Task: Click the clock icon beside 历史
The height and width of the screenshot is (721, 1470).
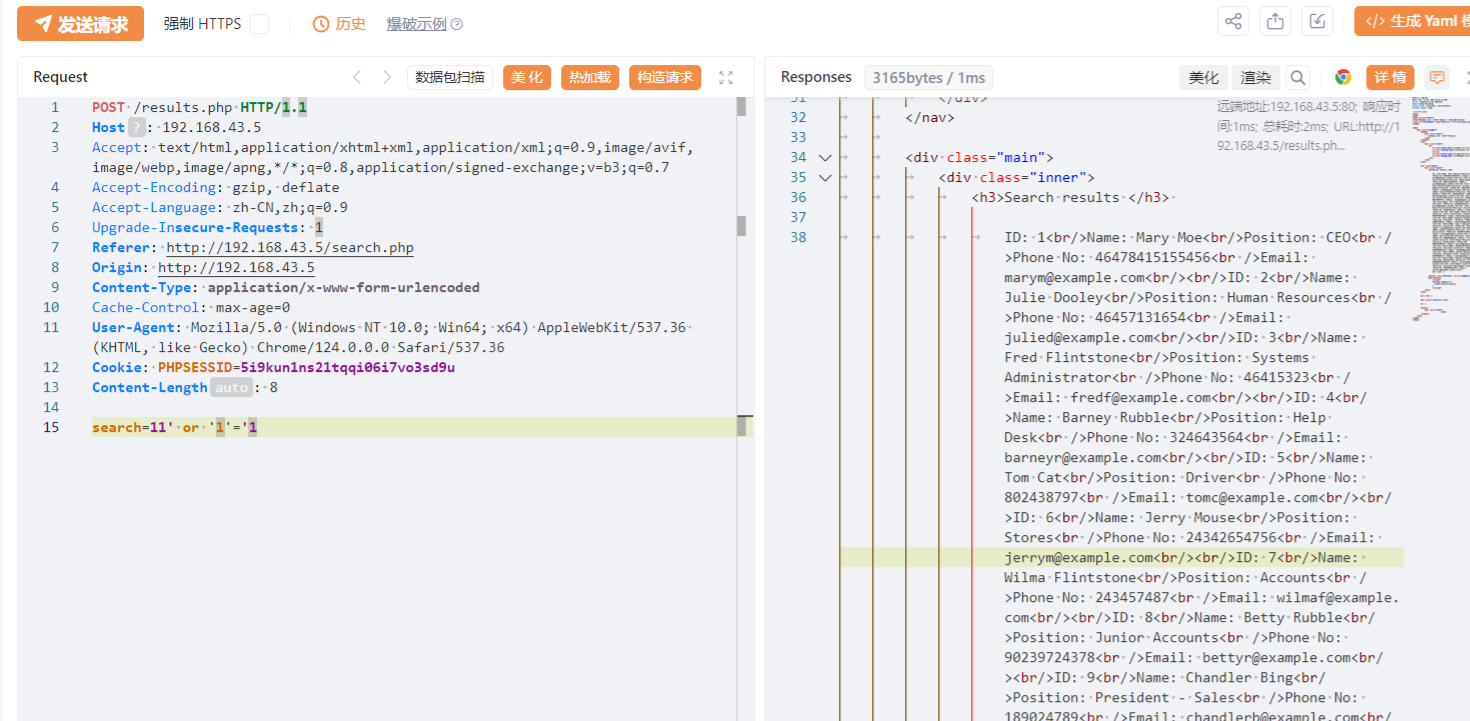Action: [321, 24]
